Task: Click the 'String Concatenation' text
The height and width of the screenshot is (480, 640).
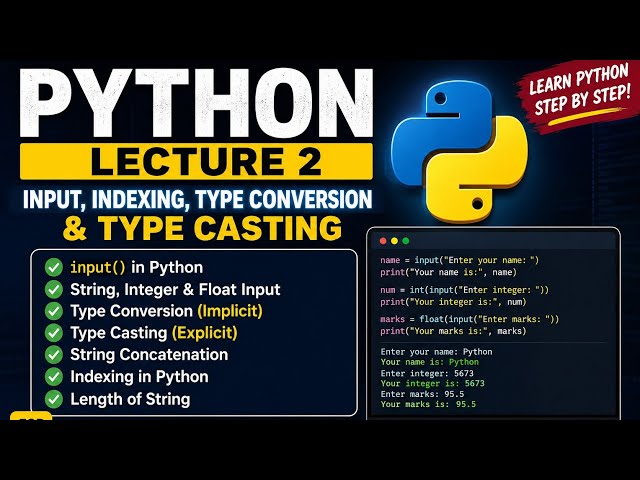Action: (149, 355)
